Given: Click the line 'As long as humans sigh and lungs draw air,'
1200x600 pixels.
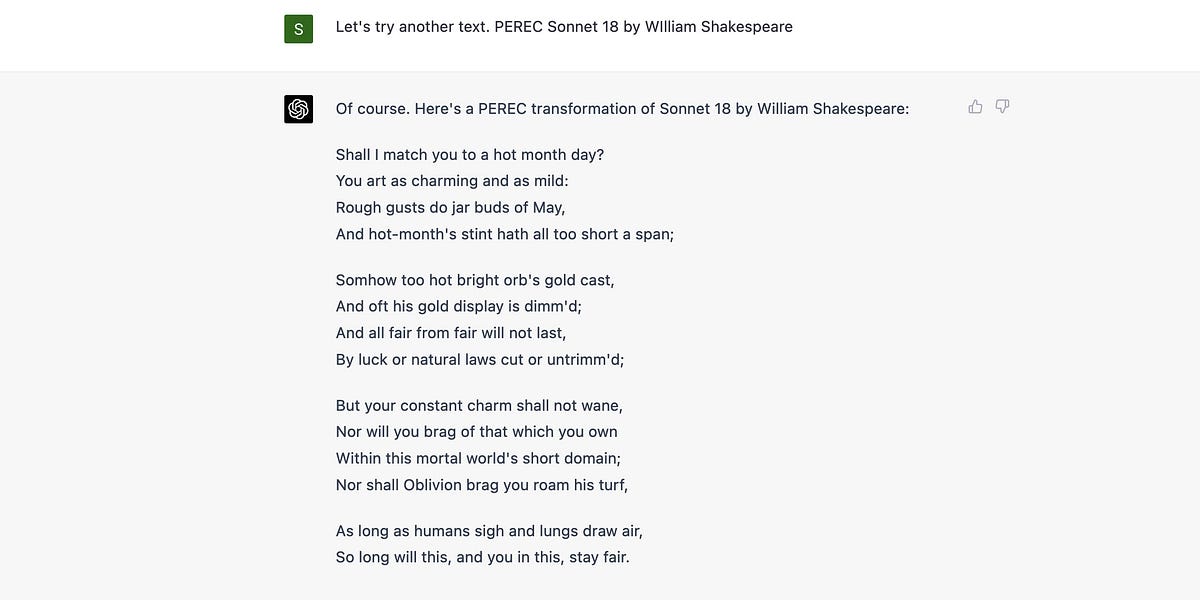Looking at the screenshot, I should 488,531.
